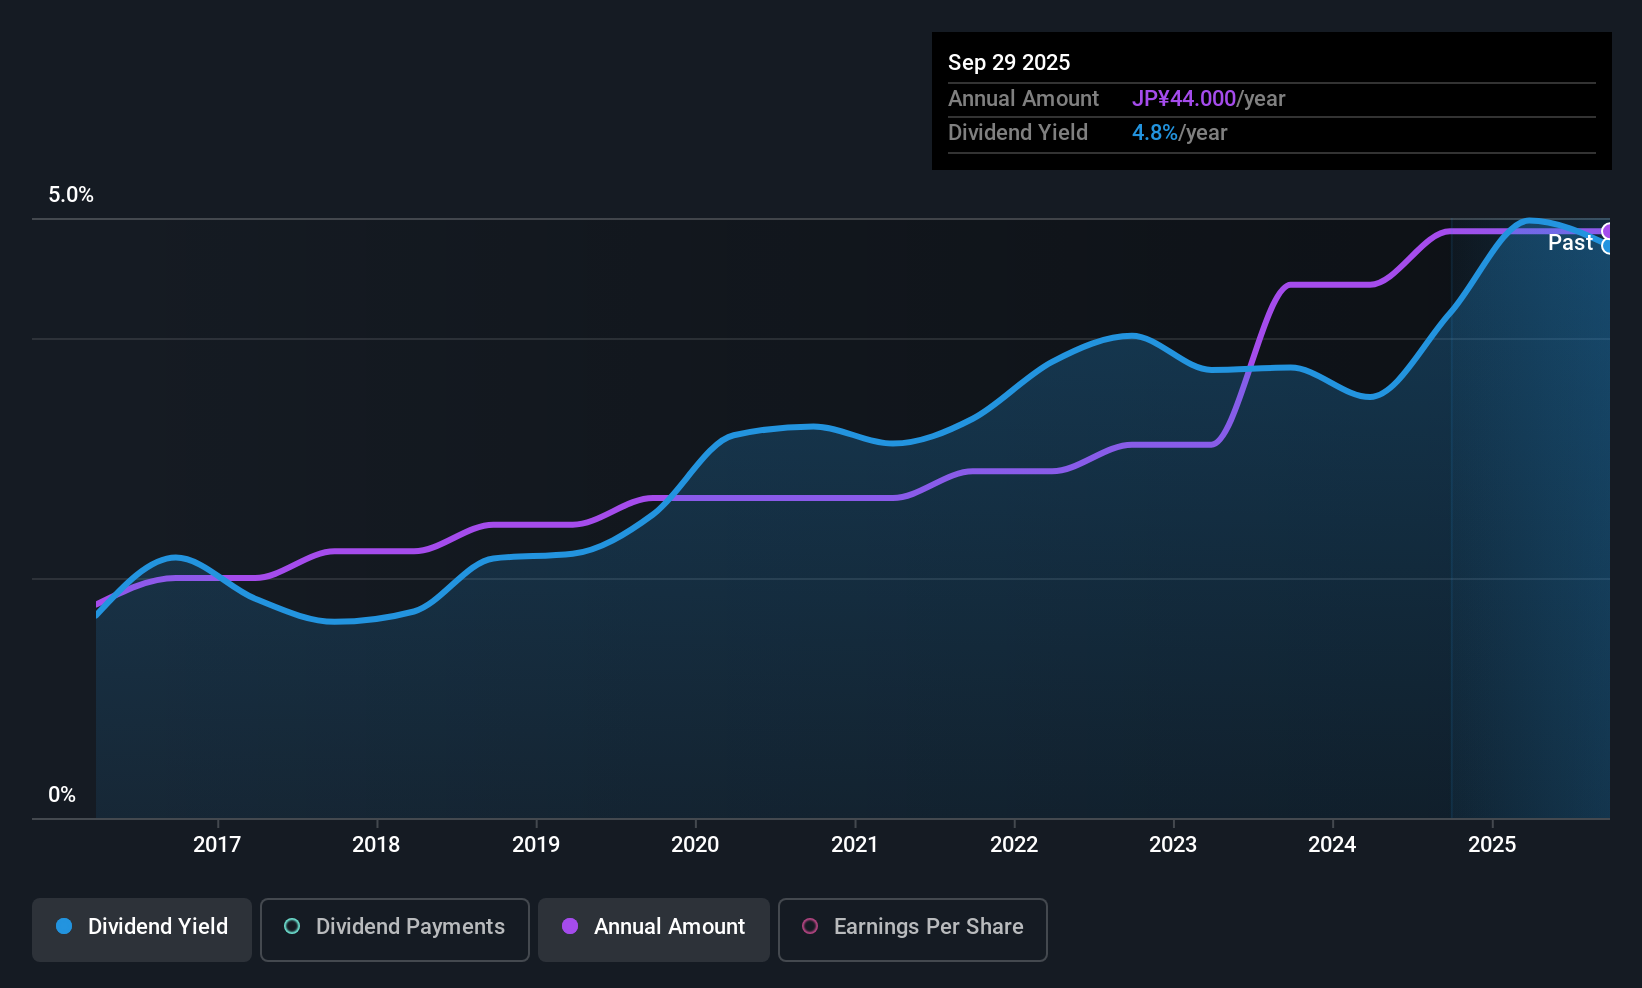Hide the Annual Amount series
The width and height of the screenshot is (1642, 988).
point(654,927)
